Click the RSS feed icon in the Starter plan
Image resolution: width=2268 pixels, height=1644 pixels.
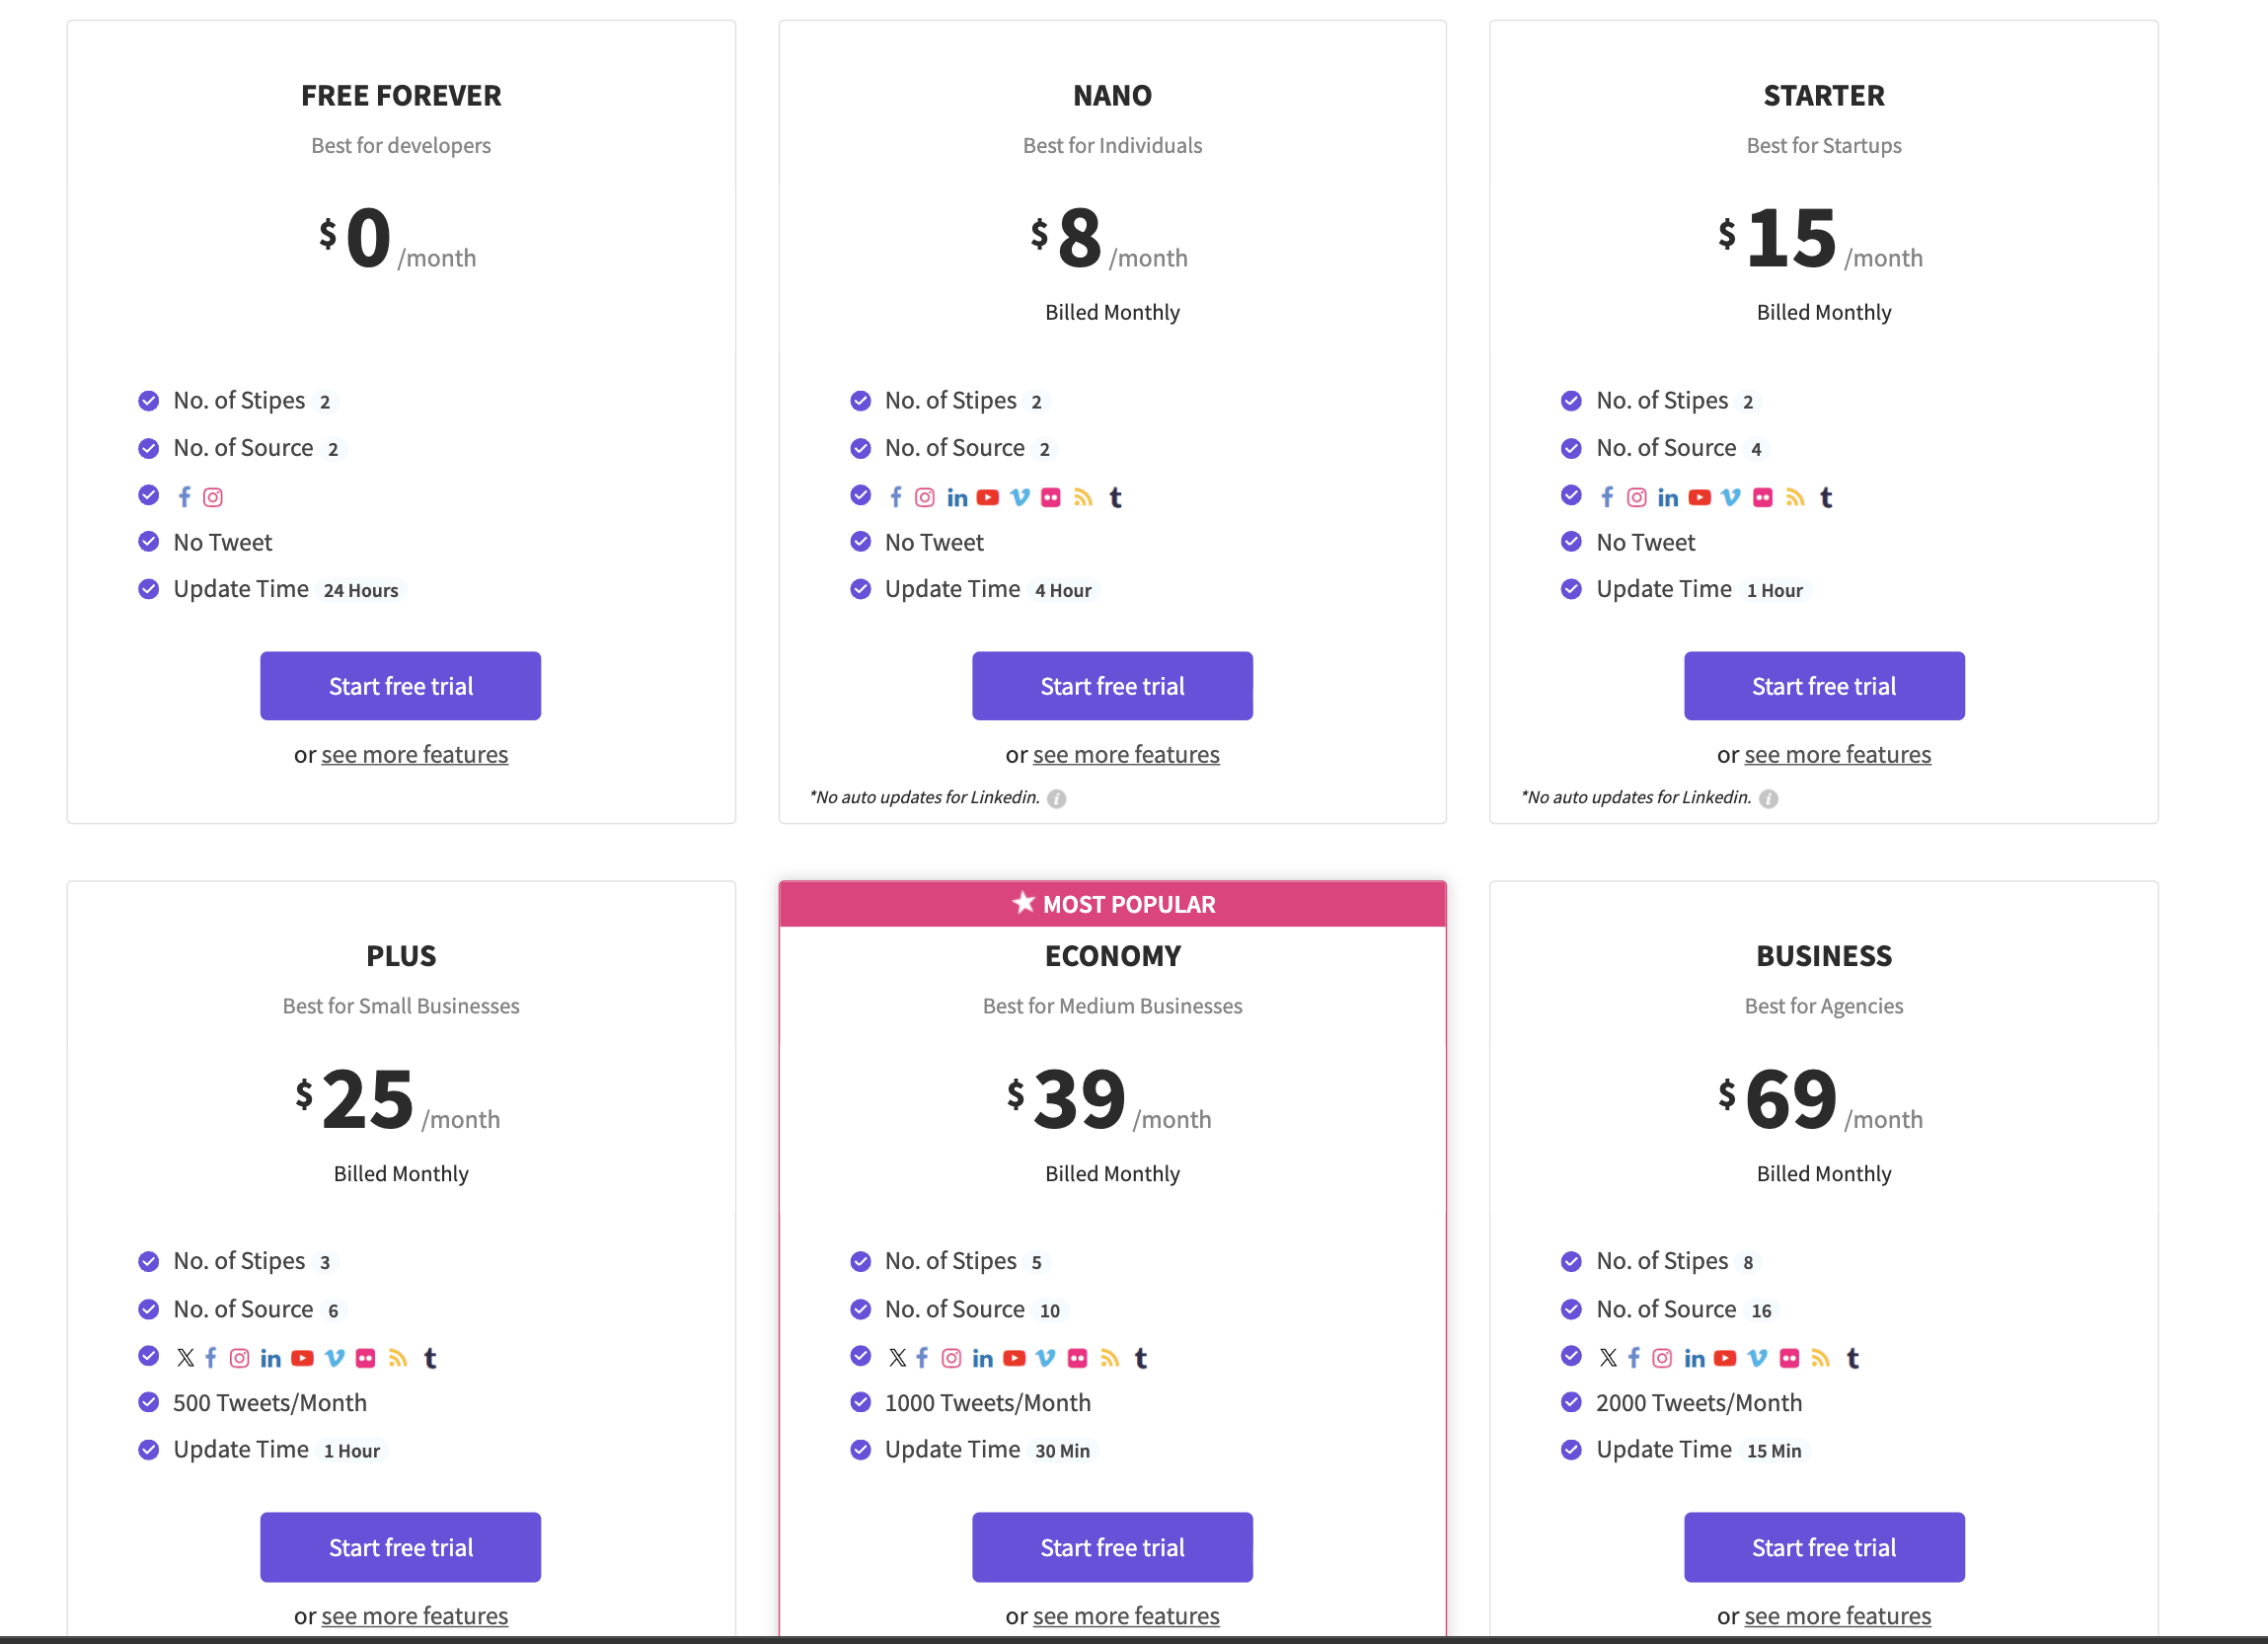(1796, 496)
